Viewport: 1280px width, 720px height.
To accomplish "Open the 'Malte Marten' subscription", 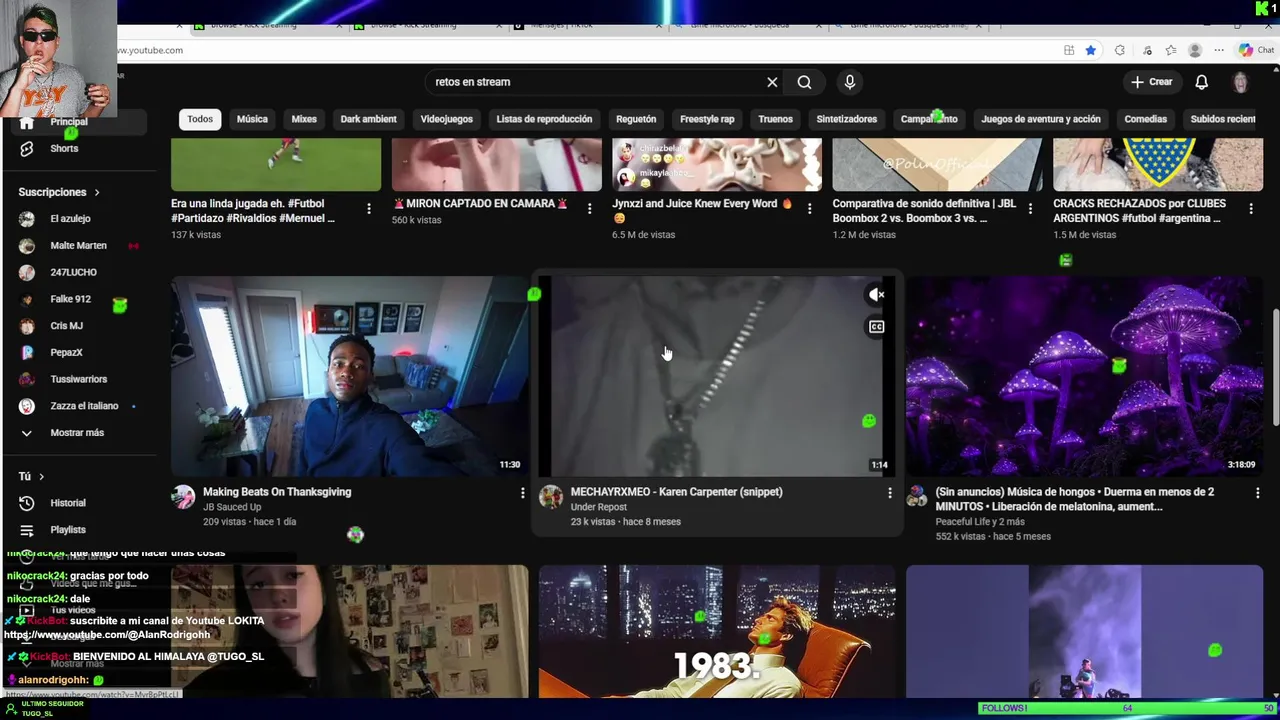I will pos(78,246).
